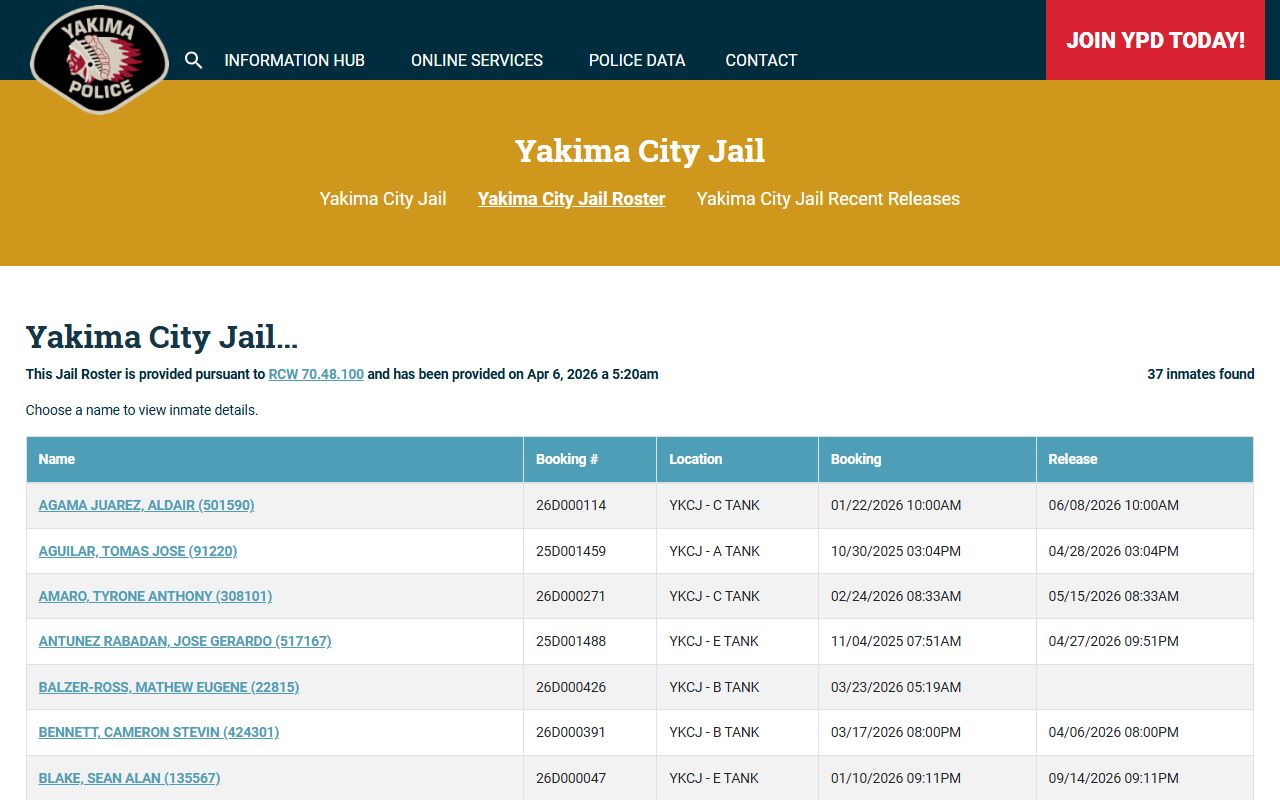Select booking number 25D001488
The image size is (1280, 800).
571,641
